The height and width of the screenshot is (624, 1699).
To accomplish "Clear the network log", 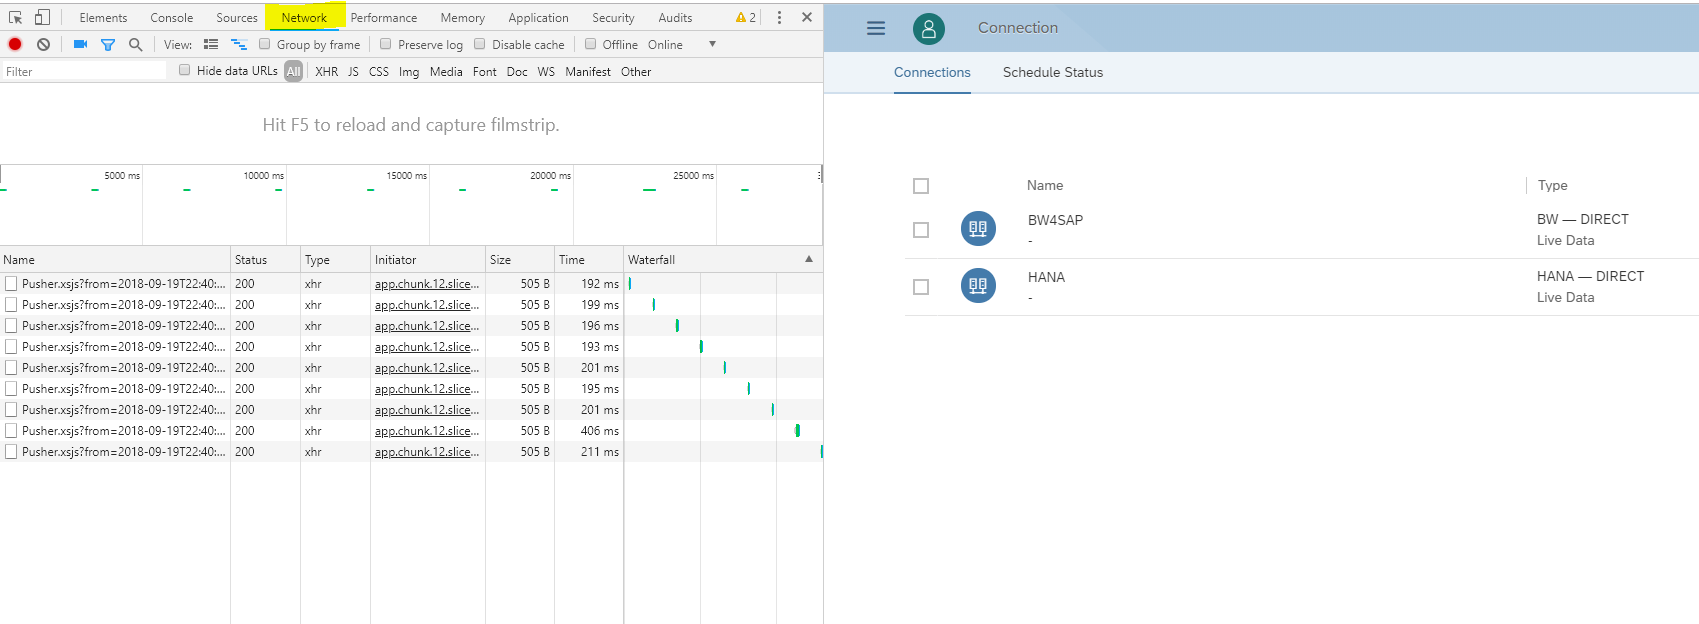I will pyautogui.click(x=43, y=44).
